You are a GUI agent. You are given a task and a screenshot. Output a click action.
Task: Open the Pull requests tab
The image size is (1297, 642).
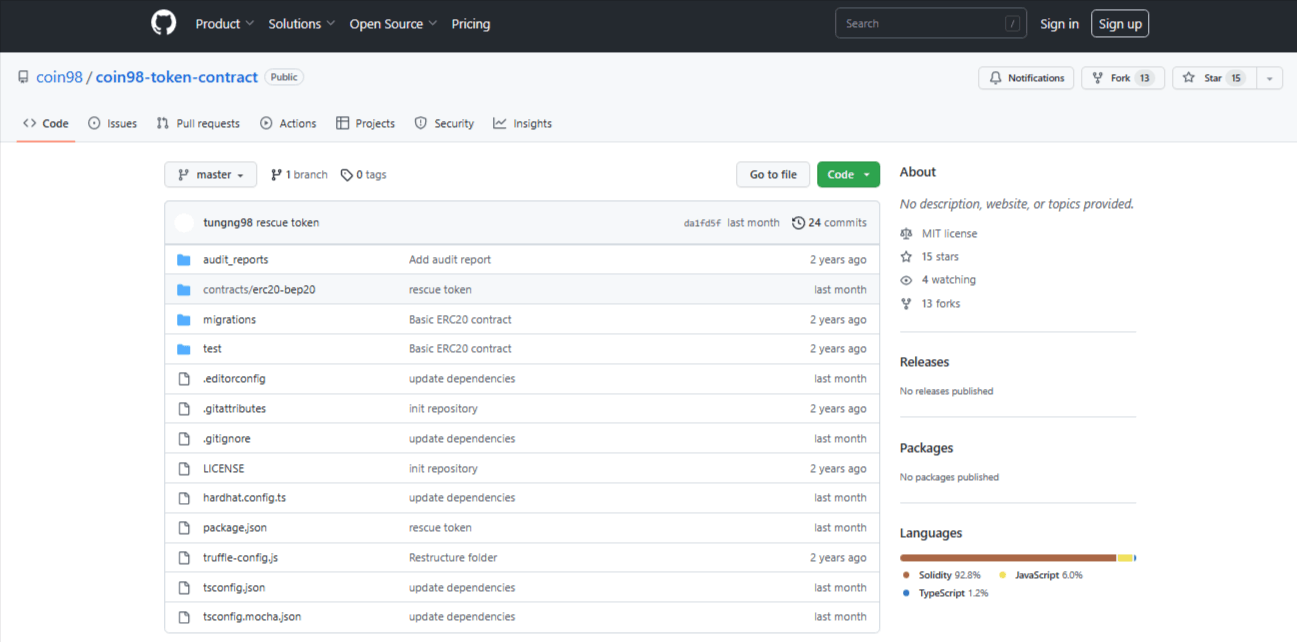point(198,124)
